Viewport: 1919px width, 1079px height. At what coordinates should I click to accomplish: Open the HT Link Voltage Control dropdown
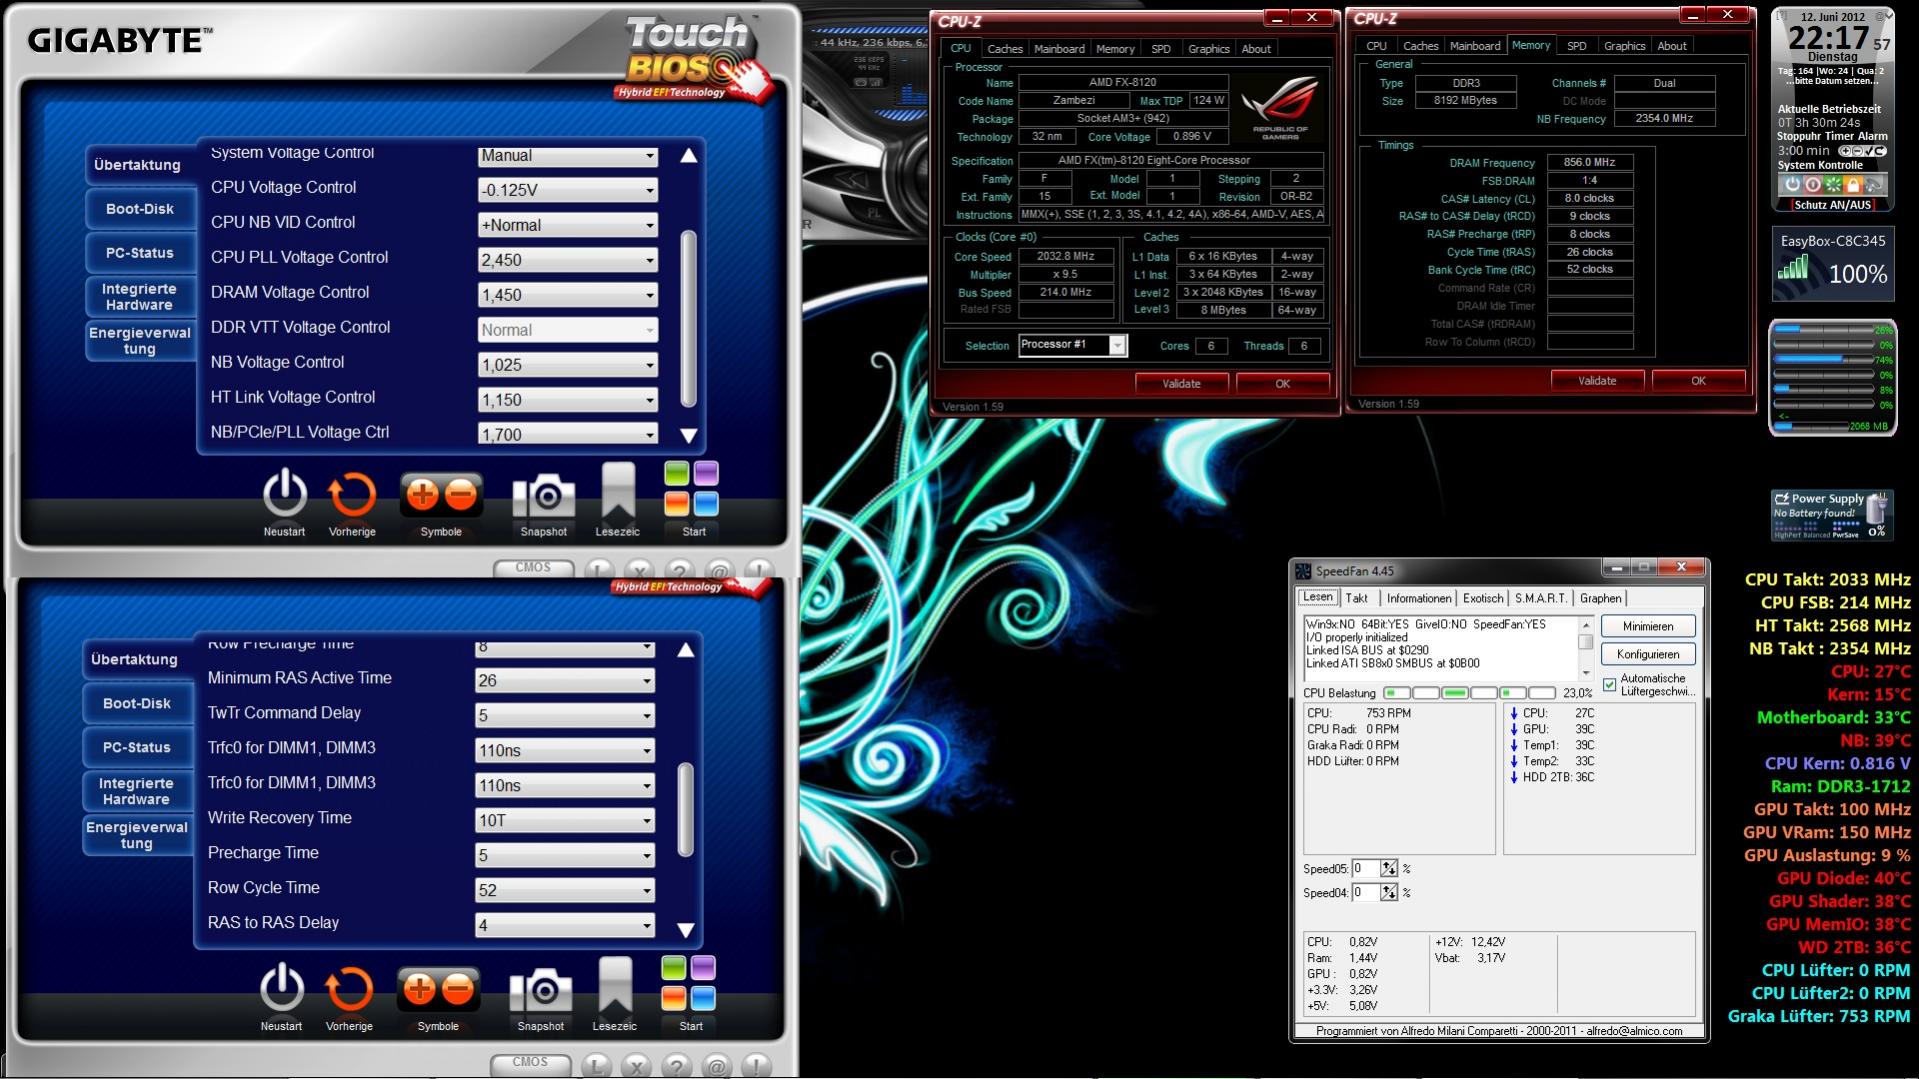[x=568, y=400]
